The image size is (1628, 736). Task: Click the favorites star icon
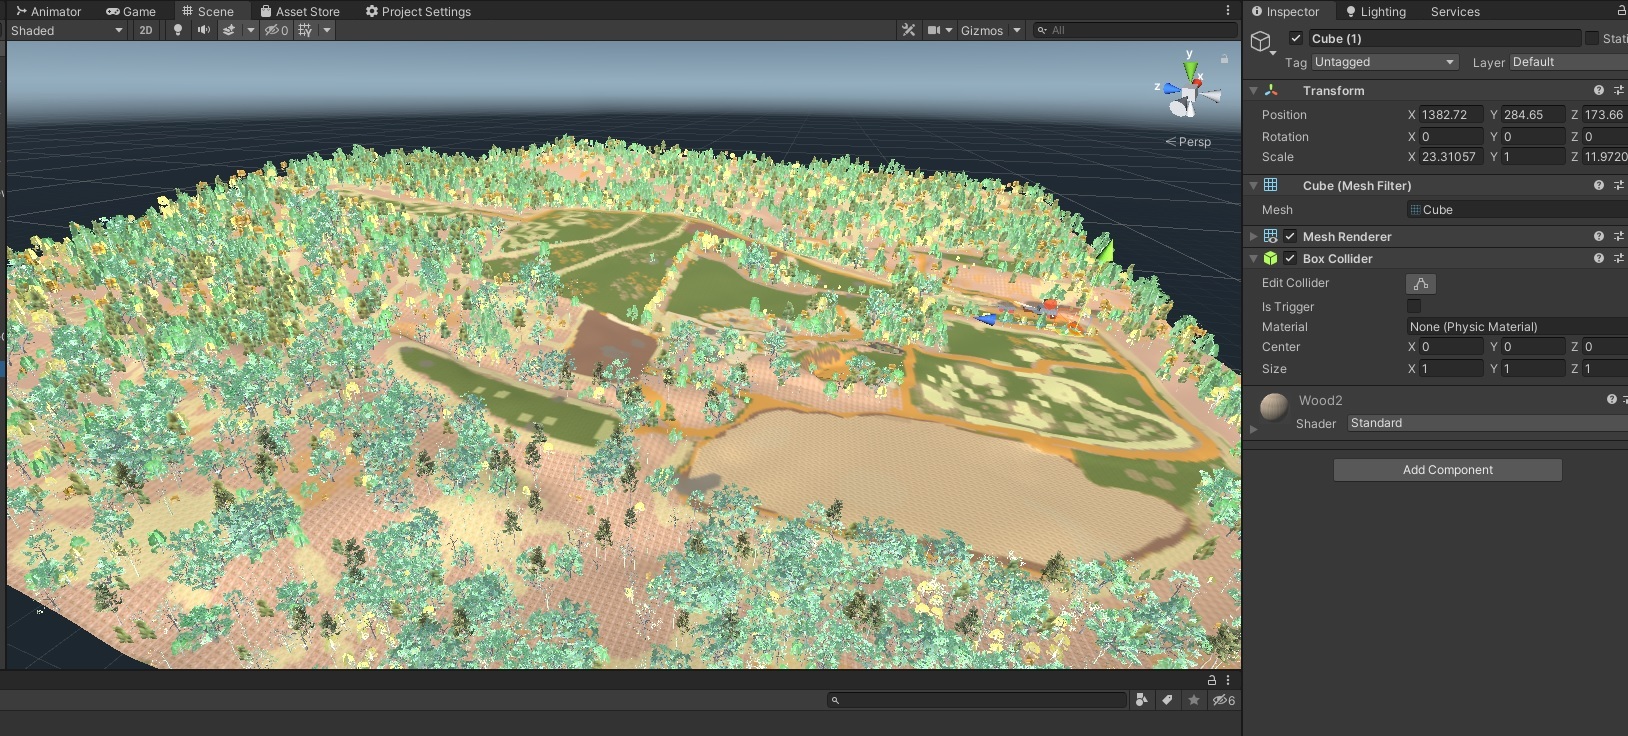pyautogui.click(x=1193, y=700)
